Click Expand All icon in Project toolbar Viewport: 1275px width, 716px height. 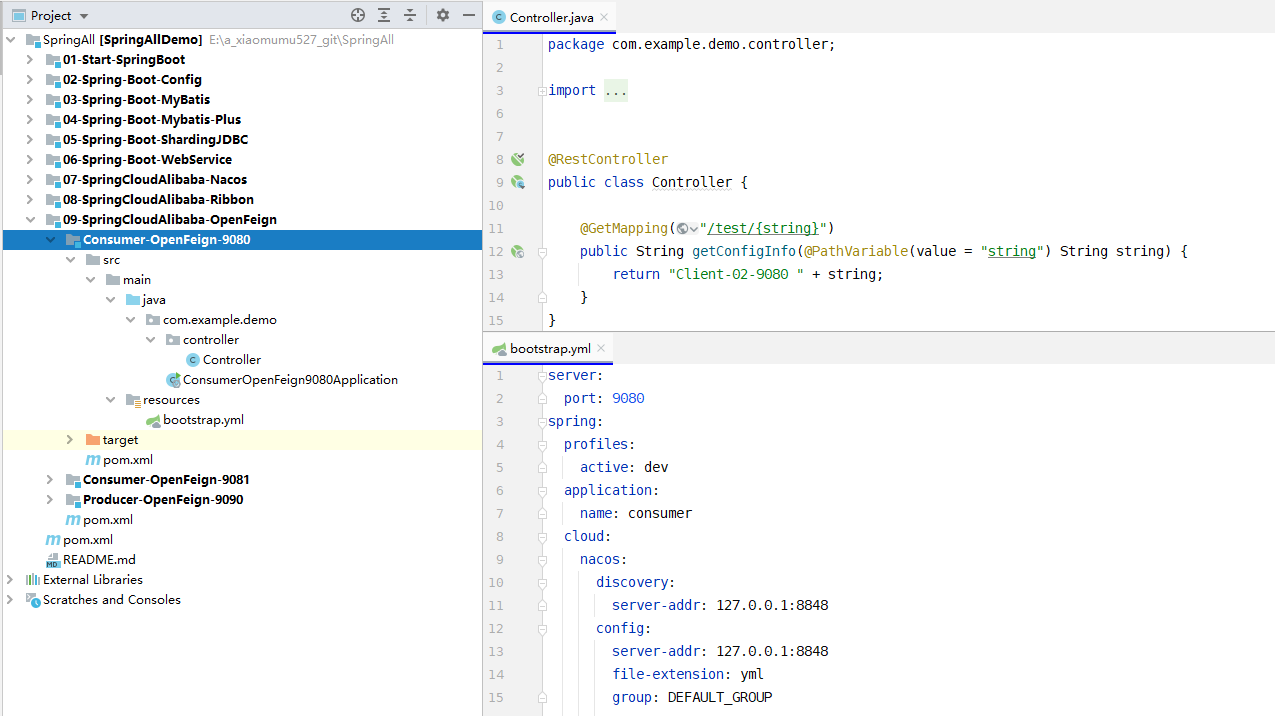[x=384, y=15]
